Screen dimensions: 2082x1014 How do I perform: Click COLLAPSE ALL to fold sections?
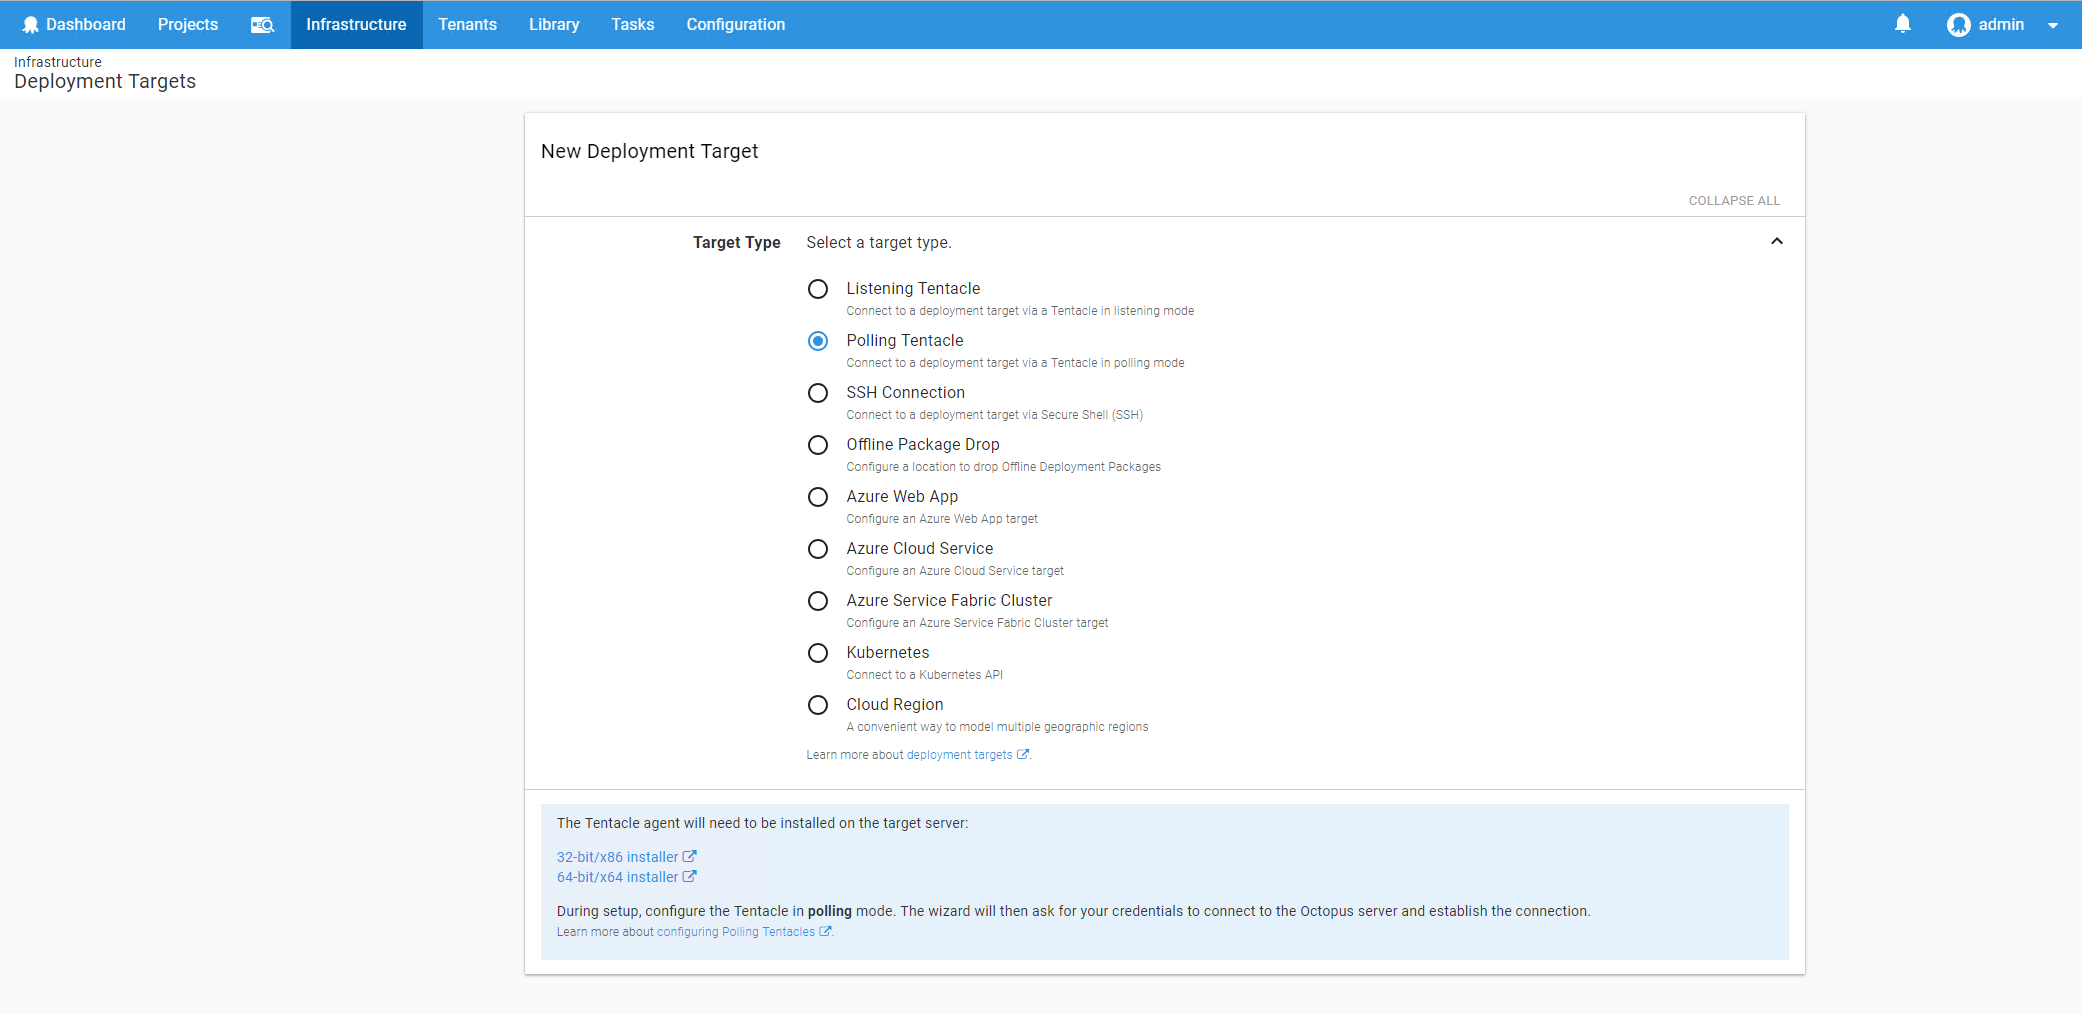[x=1734, y=201]
